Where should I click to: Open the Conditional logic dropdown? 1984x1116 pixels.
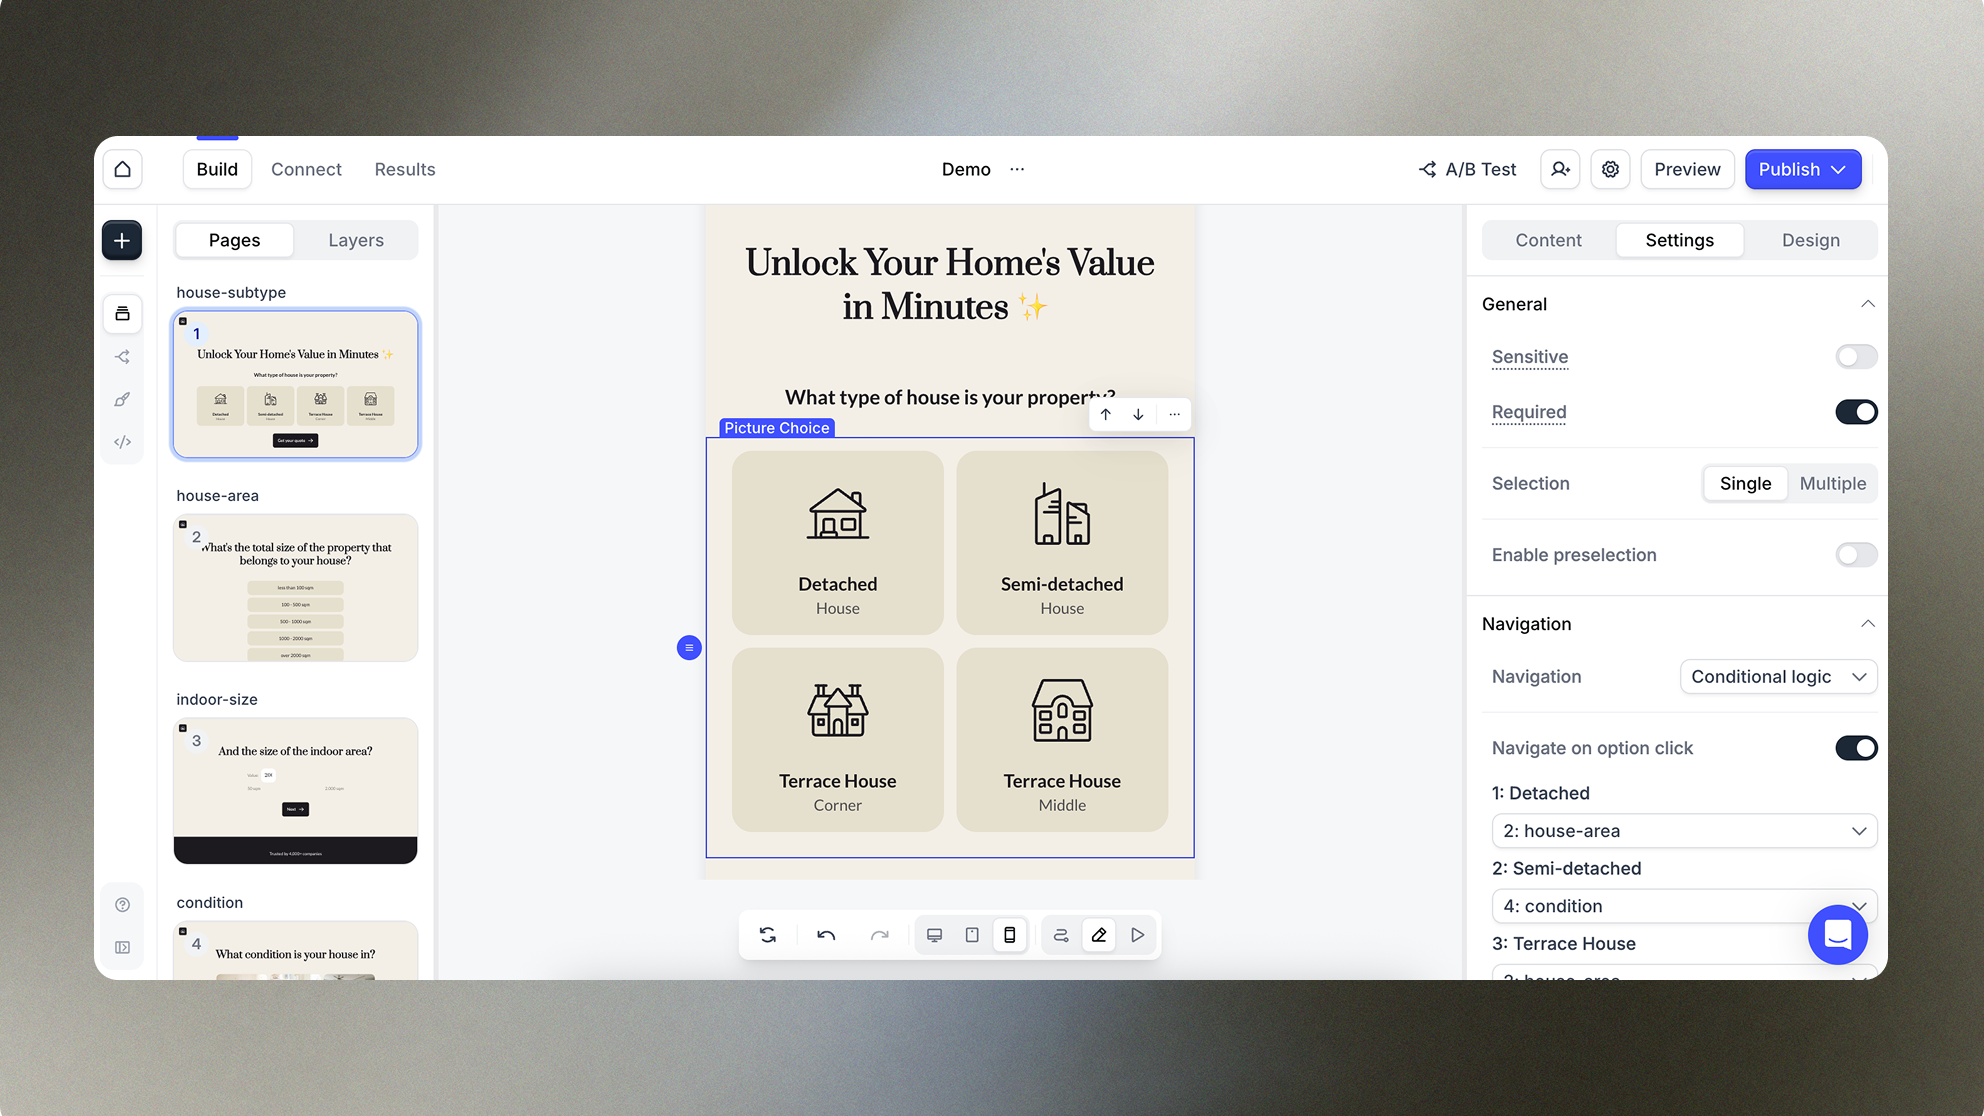point(1778,677)
